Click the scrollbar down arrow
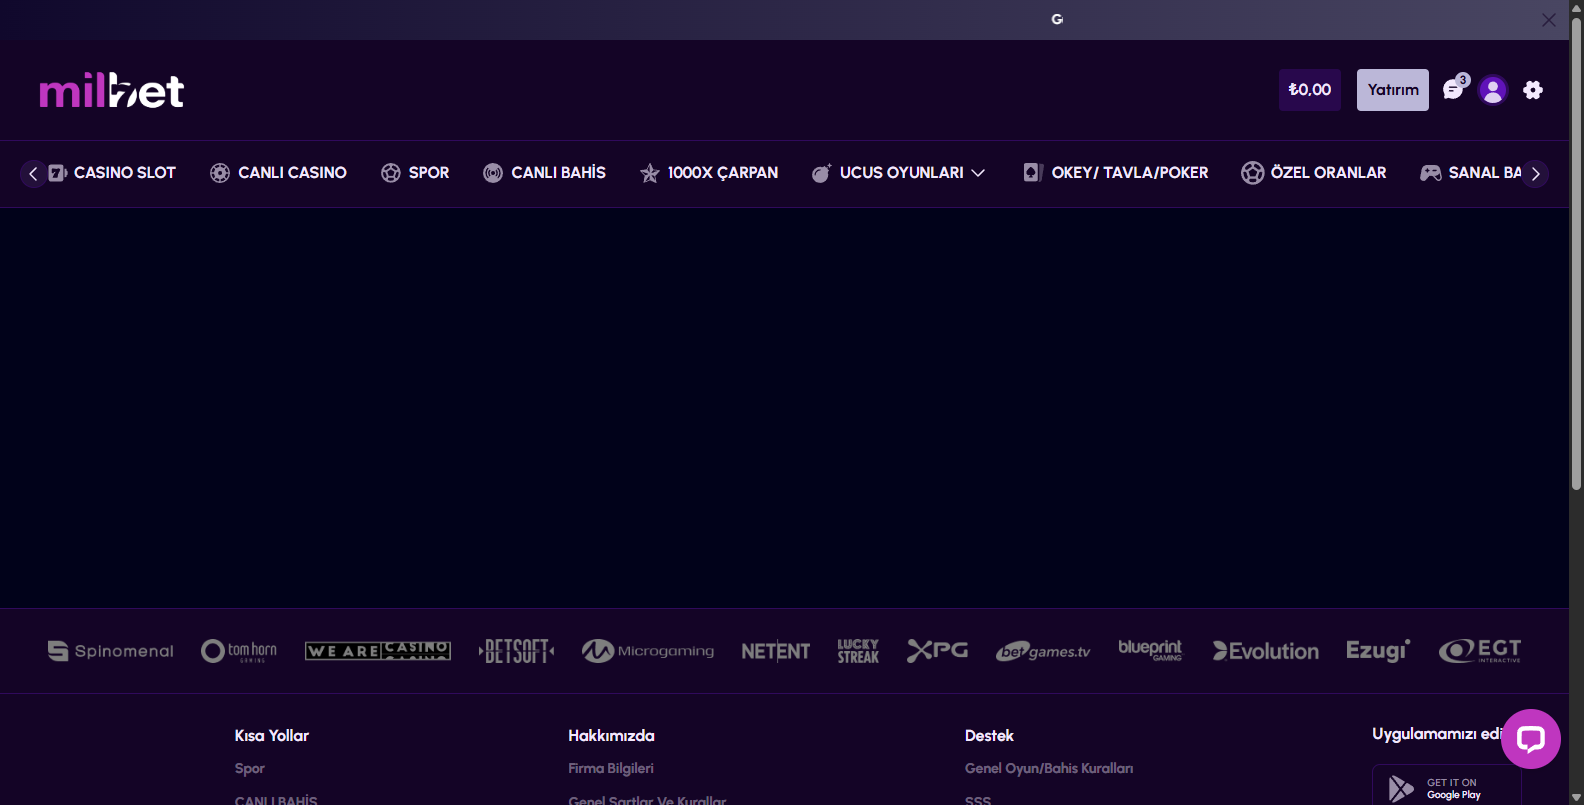Image resolution: width=1584 pixels, height=805 pixels. pyautogui.click(x=1576, y=797)
